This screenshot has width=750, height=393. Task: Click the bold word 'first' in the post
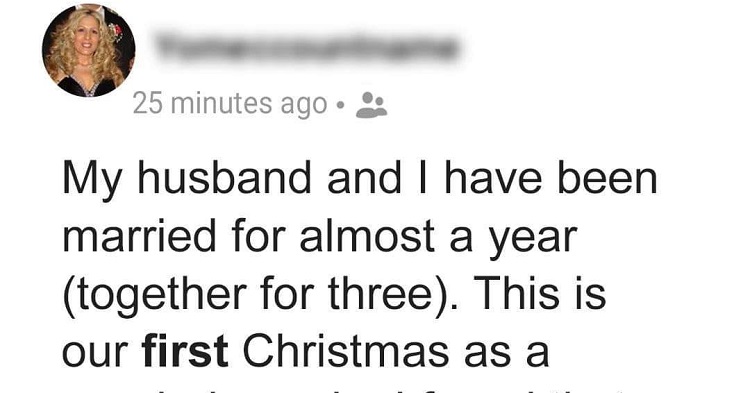point(185,352)
